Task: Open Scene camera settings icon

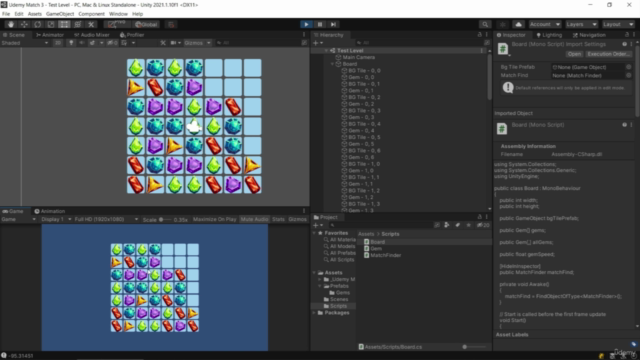Action: (x=175, y=43)
